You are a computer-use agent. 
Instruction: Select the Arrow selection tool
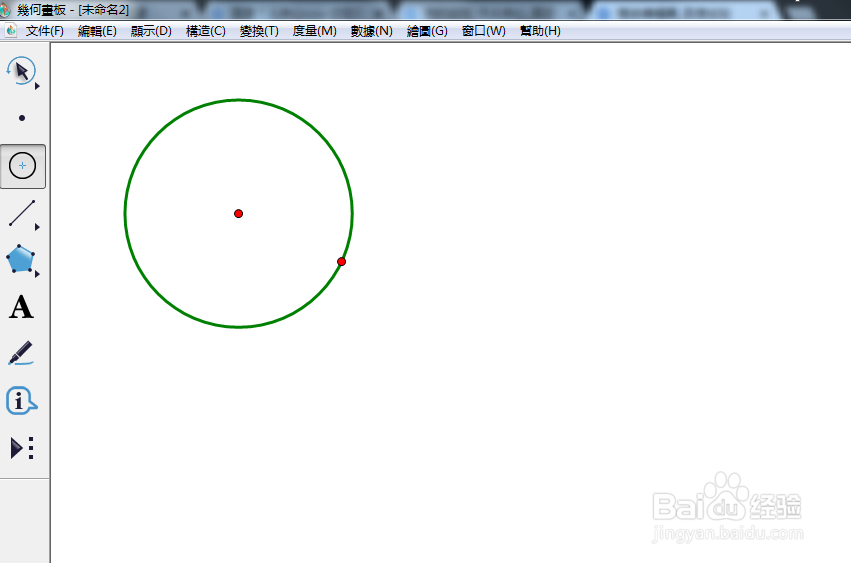(x=21, y=71)
